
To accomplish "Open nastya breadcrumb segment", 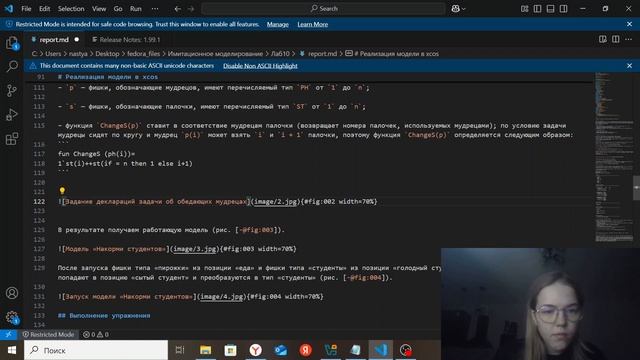I will (78, 53).
